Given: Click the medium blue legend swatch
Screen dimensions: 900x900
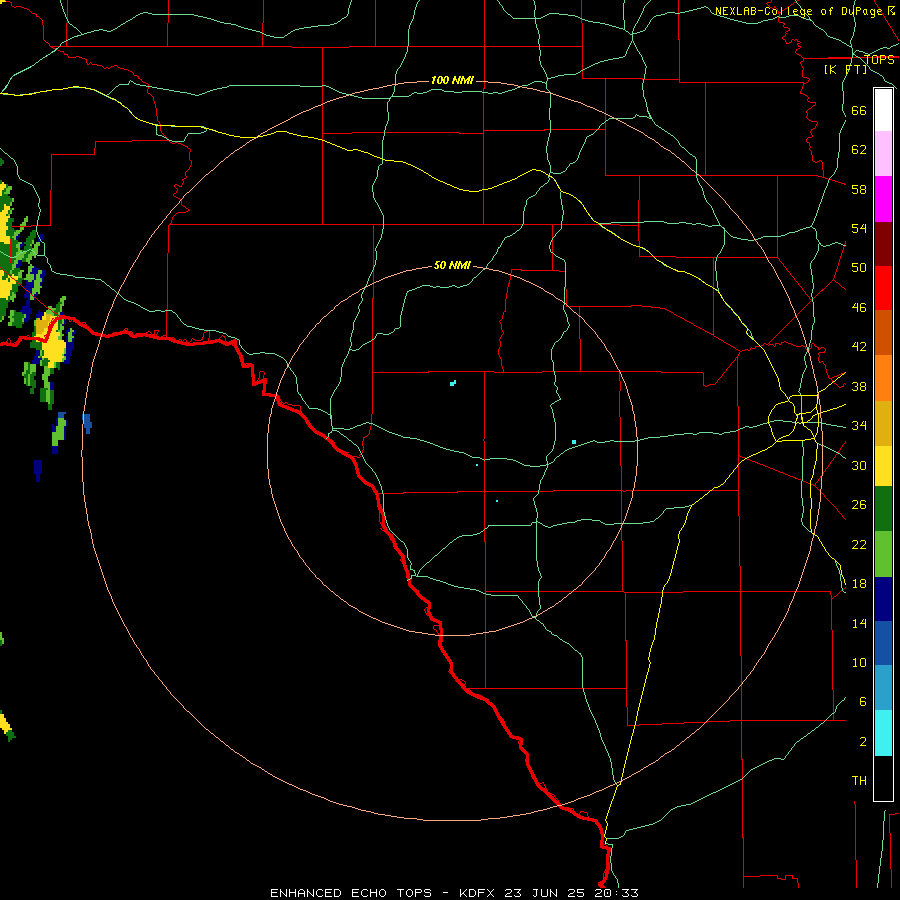Looking at the screenshot, I should [883, 643].
